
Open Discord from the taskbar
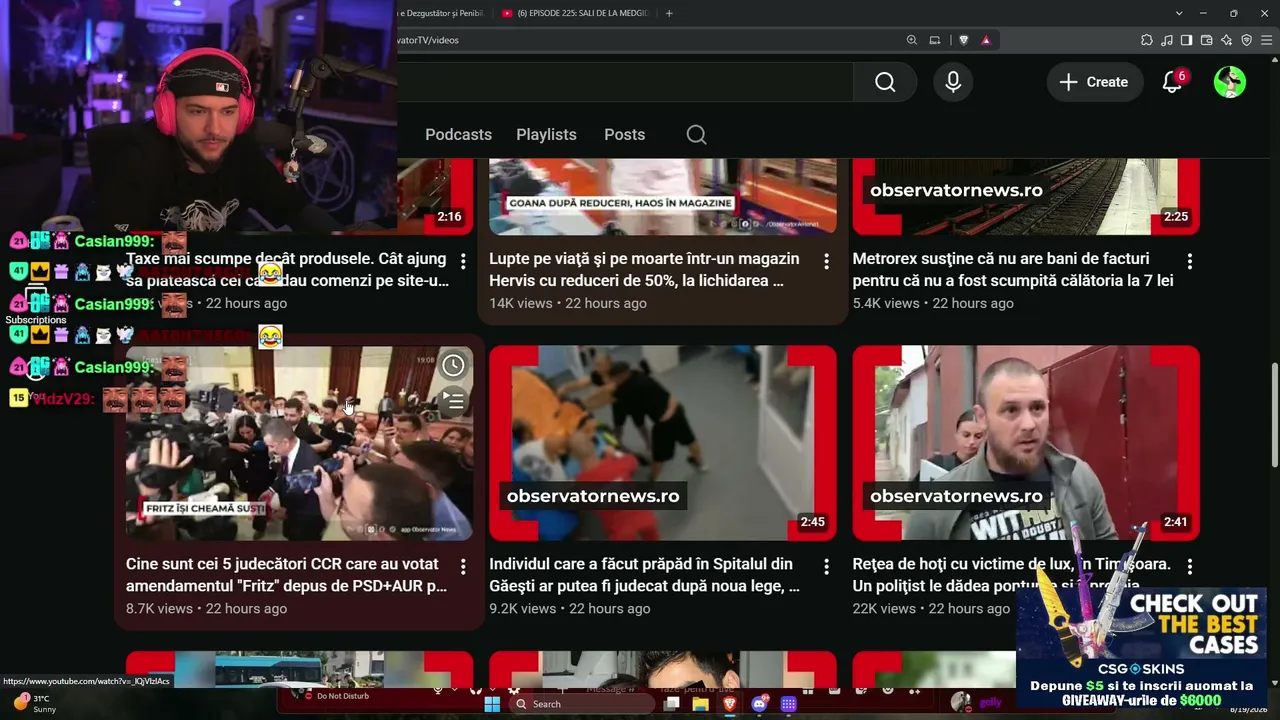coord(759,704)
